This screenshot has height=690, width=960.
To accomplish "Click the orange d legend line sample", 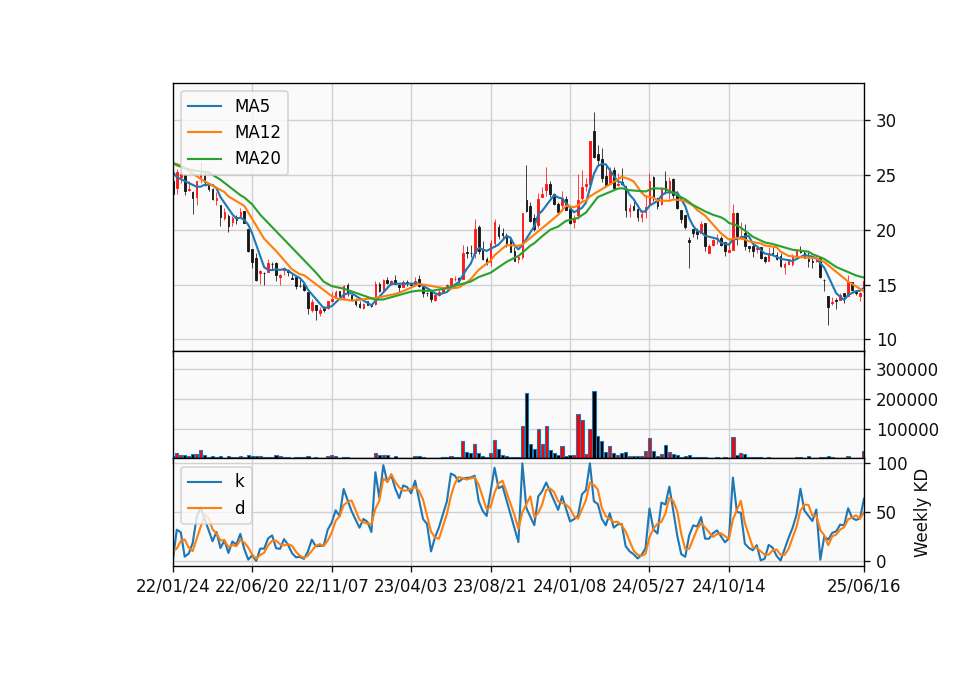I will (x=204, y=508).
